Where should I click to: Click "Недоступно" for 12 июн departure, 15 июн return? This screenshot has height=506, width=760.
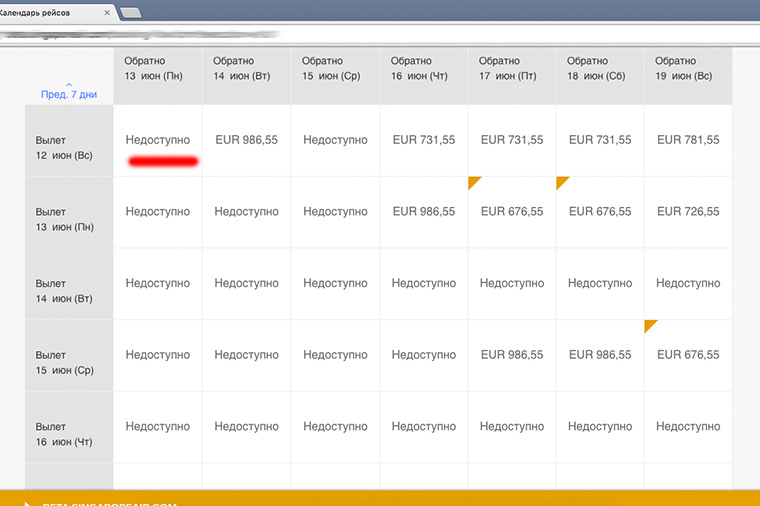tap(335, 140)
